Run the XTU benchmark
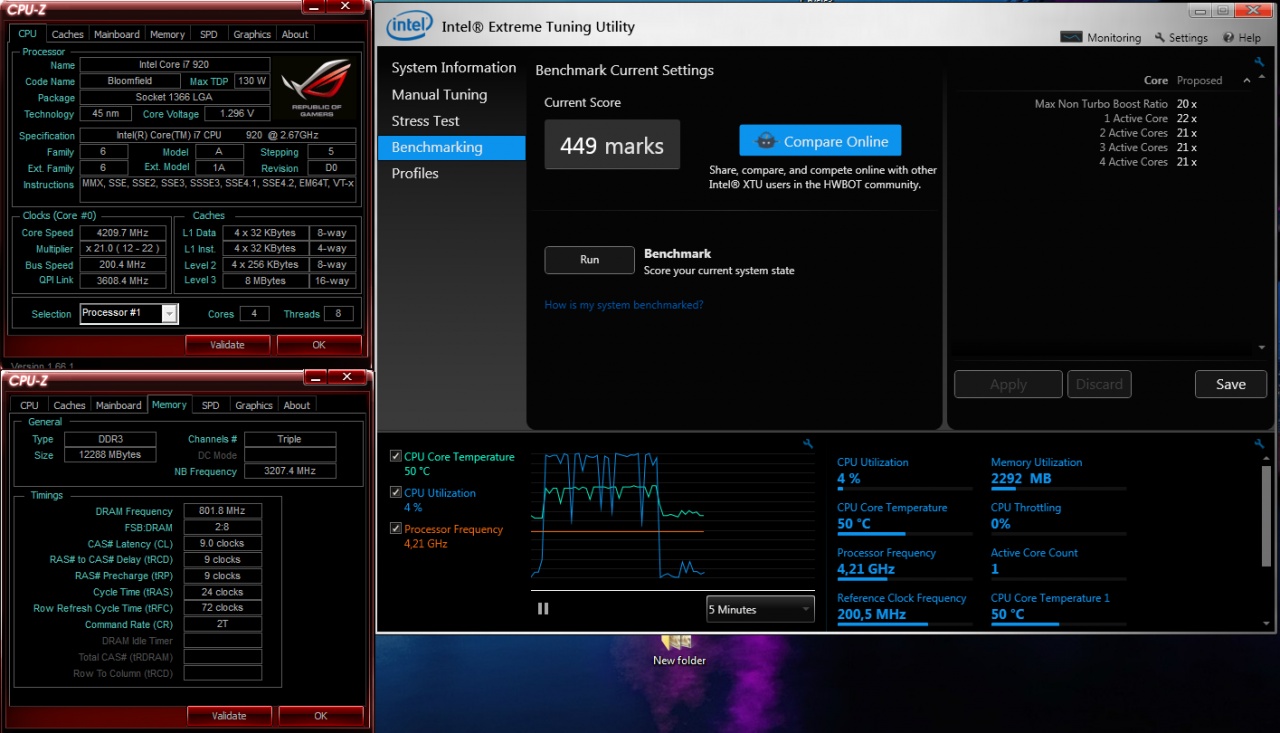Screen dimensions: 1280x733 click(589, 260)
